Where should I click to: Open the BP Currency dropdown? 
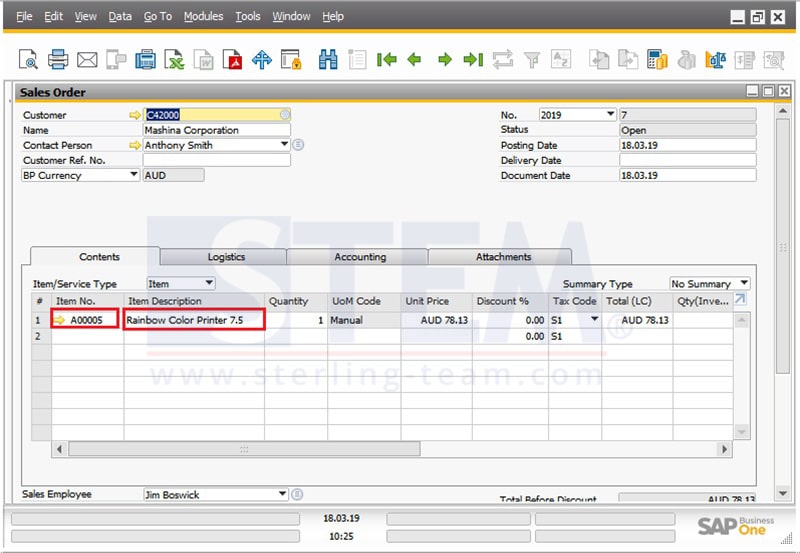133,175
